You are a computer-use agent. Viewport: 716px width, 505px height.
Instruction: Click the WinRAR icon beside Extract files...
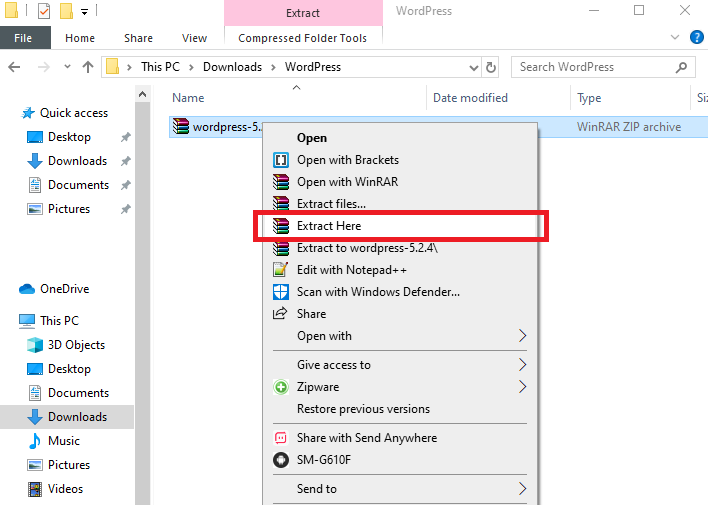(x=281, y=203)
